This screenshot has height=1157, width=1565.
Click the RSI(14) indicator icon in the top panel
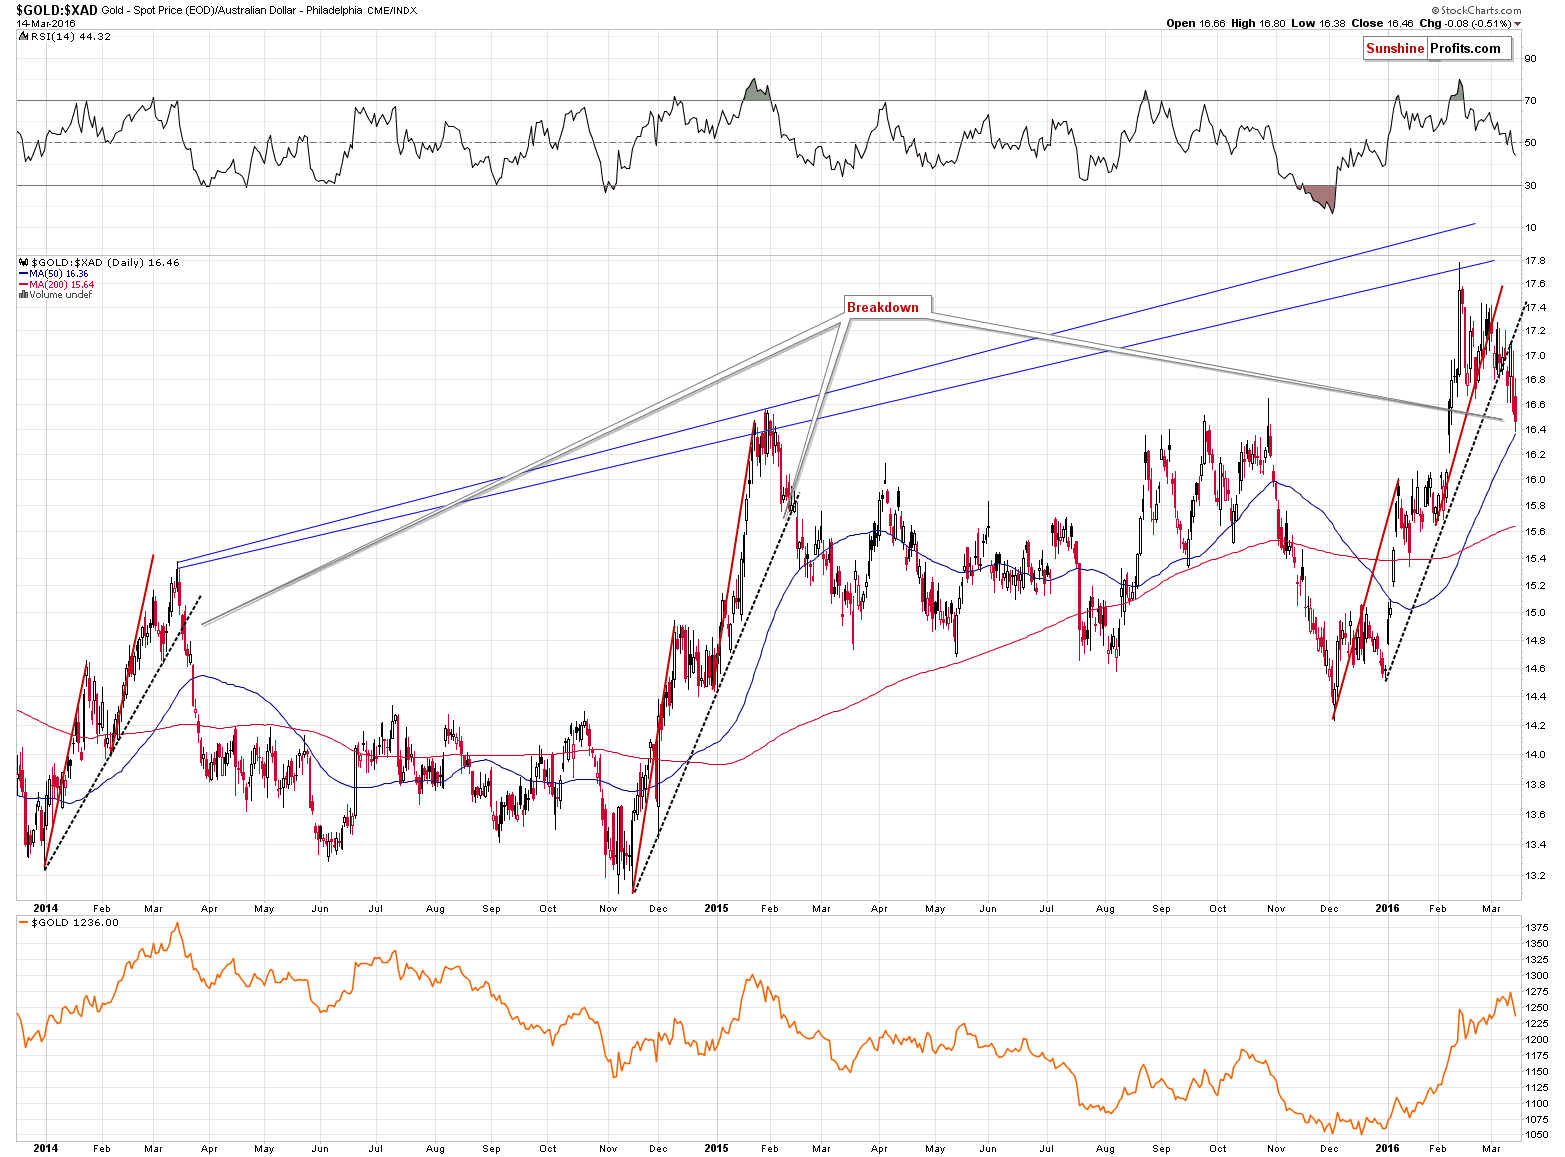click(21, 36)
